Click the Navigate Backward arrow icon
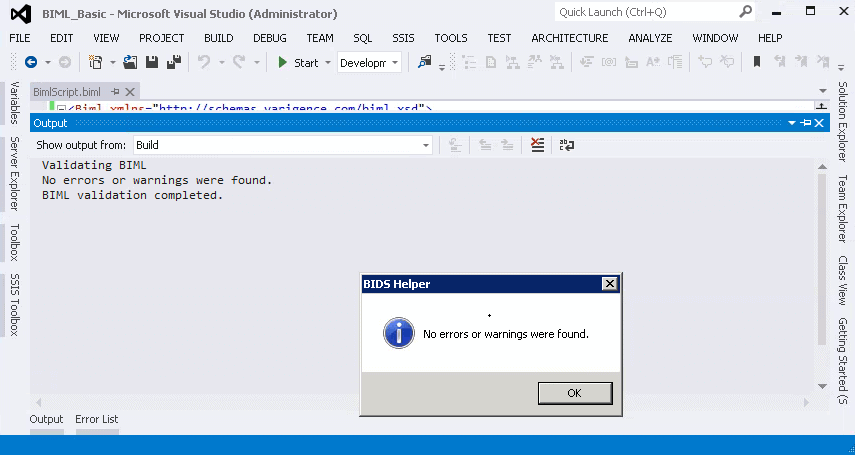855x455 pixels. pyautogui.click(x=31, y=63)
